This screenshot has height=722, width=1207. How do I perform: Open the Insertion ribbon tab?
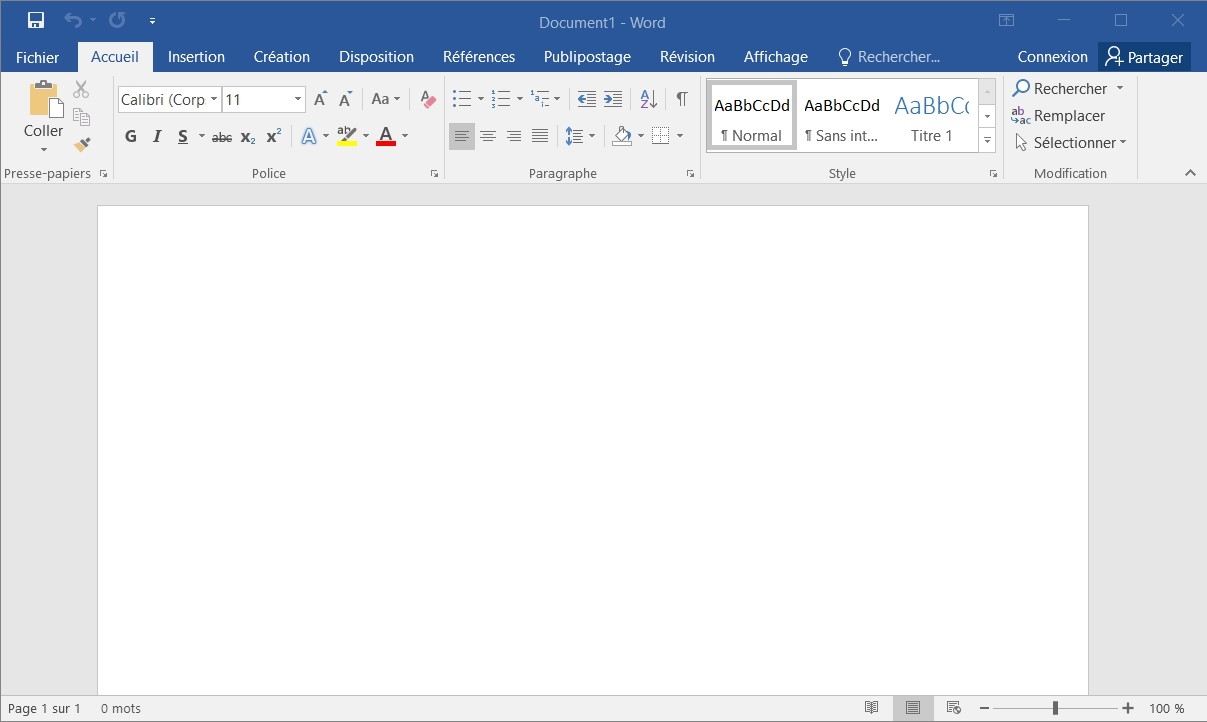[196, 57]
